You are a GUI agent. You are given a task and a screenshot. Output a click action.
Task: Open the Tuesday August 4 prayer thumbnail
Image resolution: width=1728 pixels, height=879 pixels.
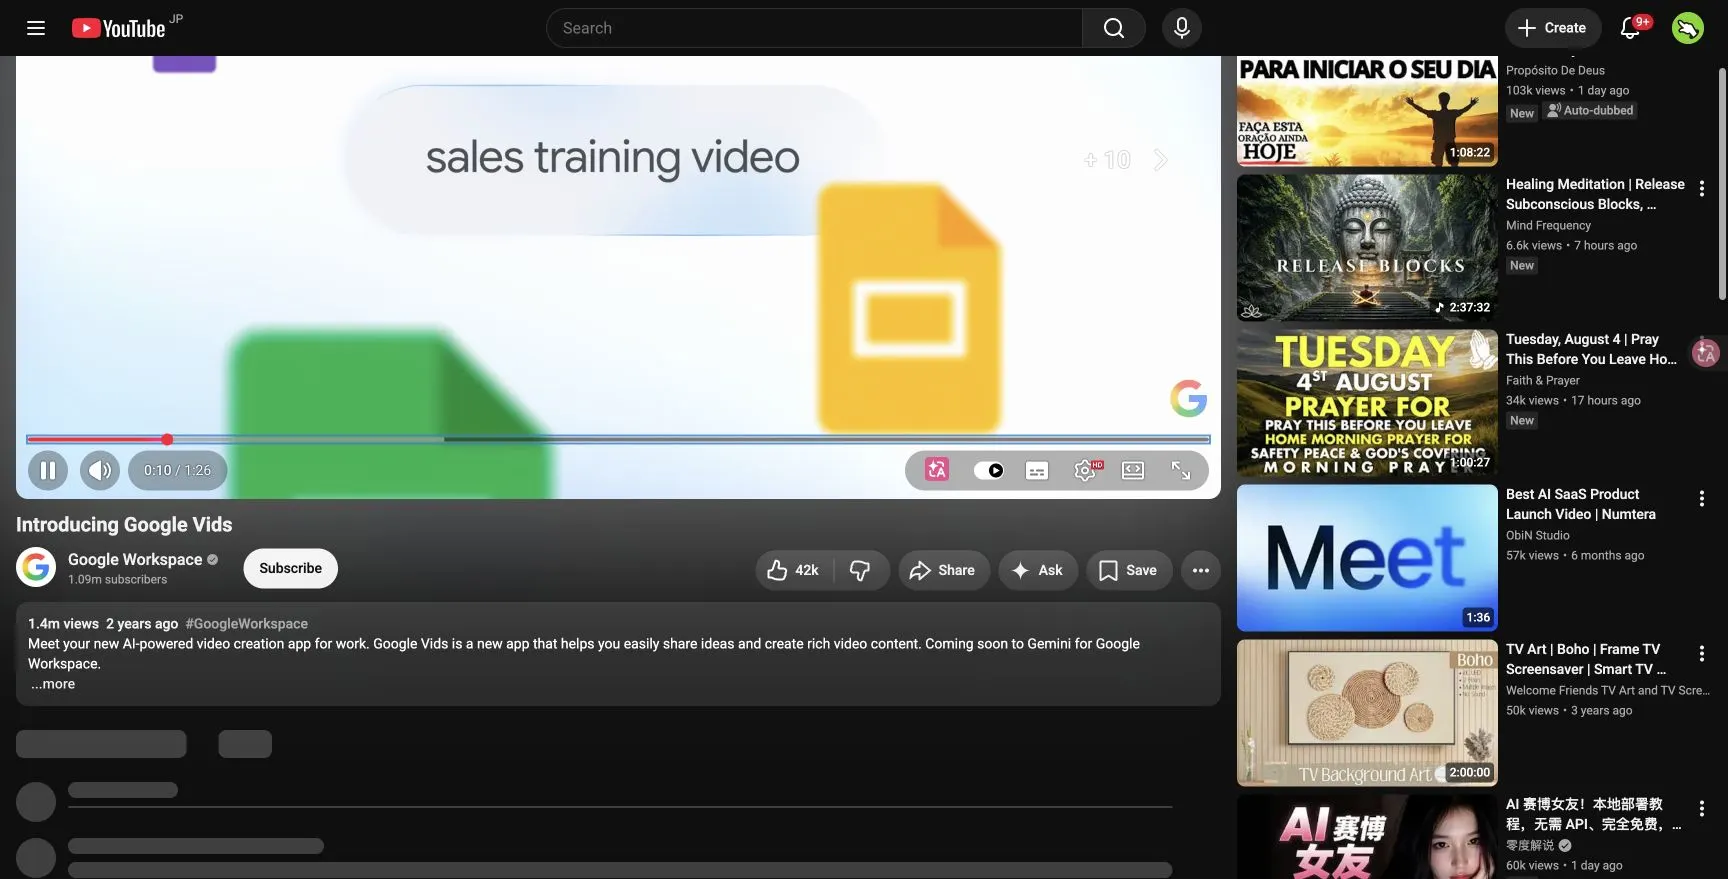1367,403
